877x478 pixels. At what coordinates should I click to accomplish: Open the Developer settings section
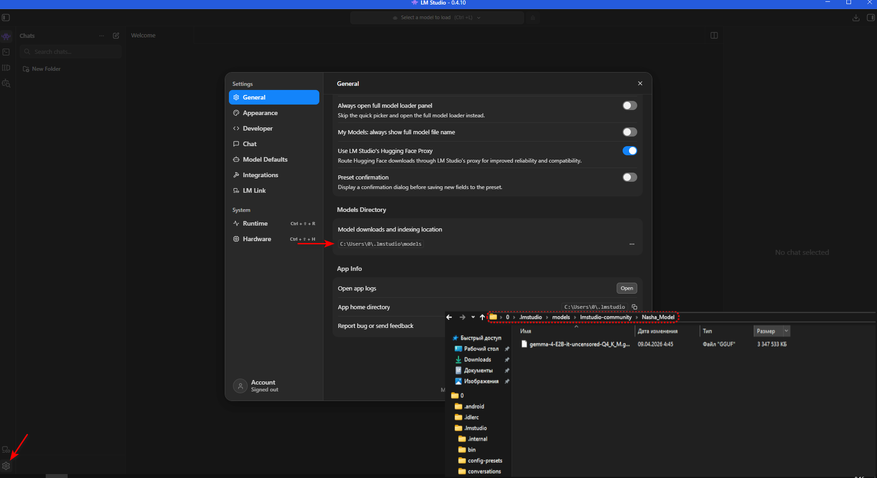tap(274, 129)
